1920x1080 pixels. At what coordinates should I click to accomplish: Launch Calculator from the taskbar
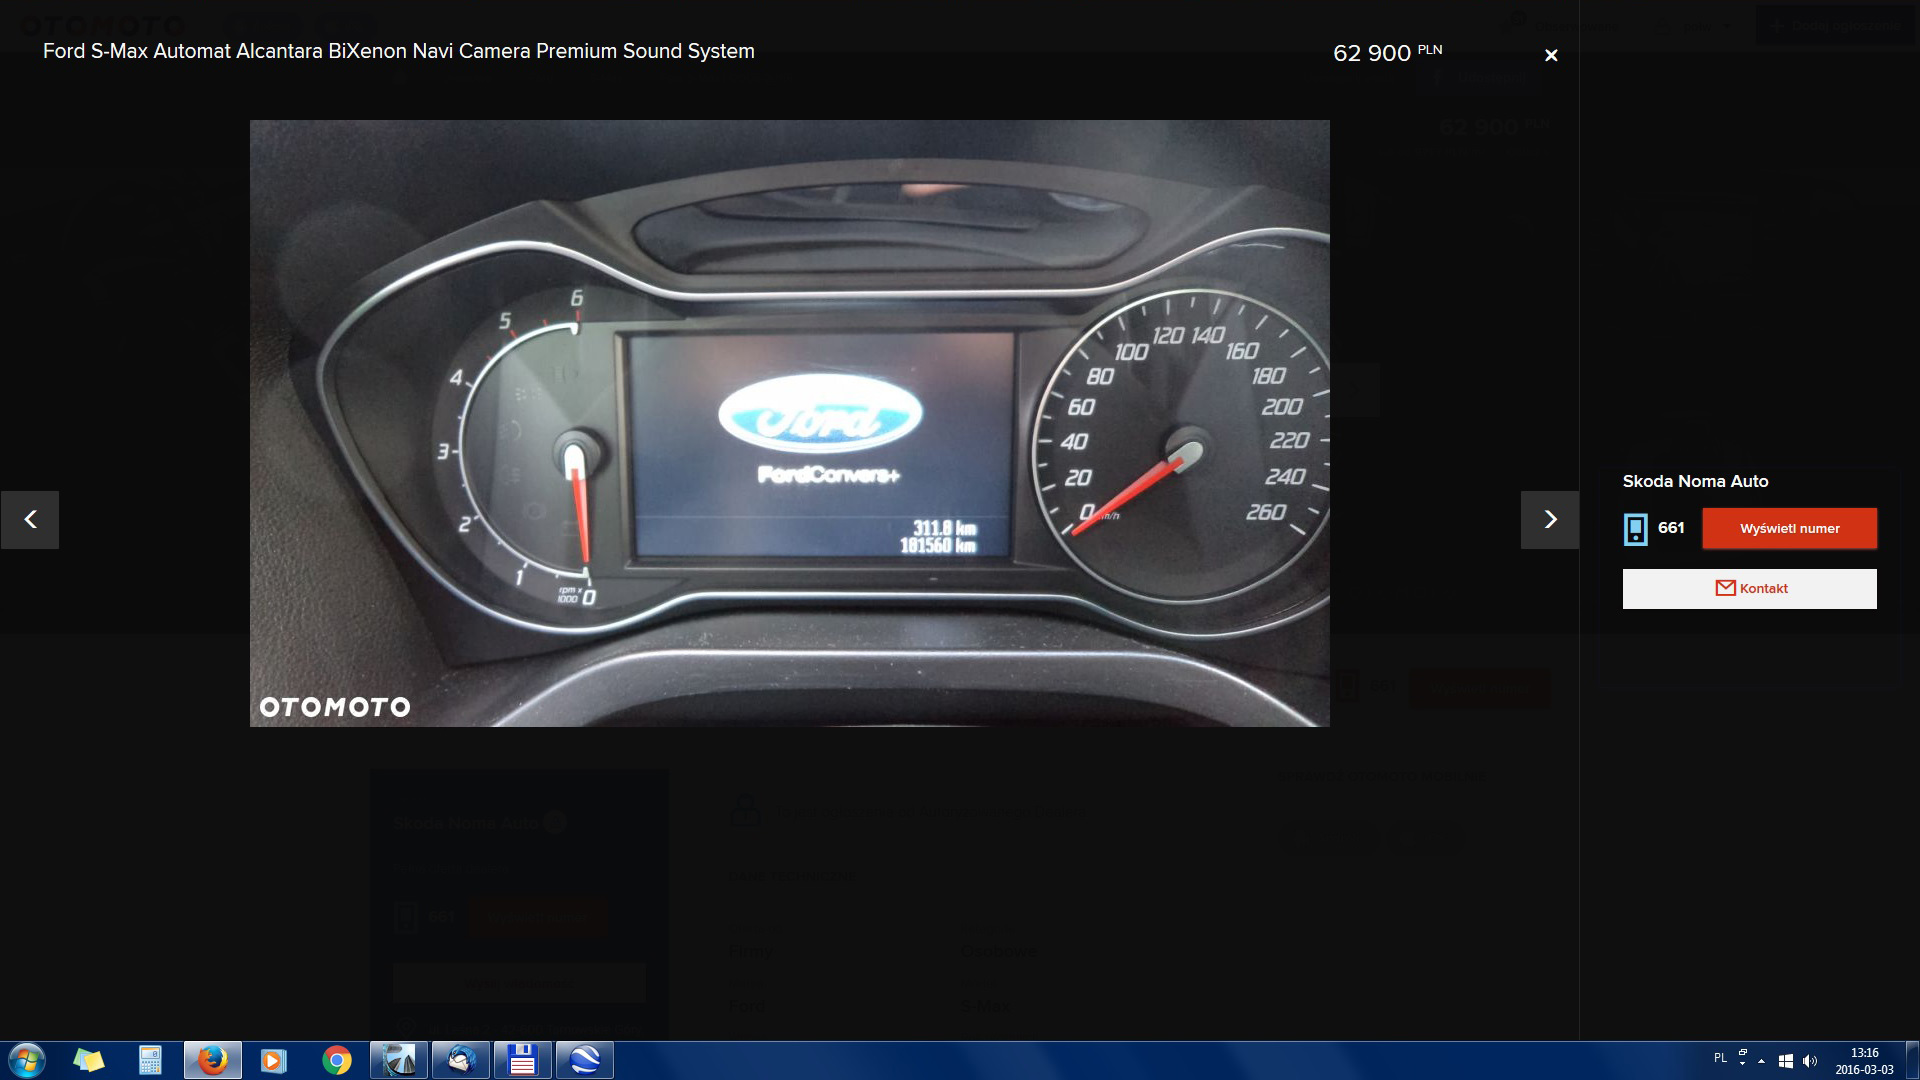pos(150,1060)
